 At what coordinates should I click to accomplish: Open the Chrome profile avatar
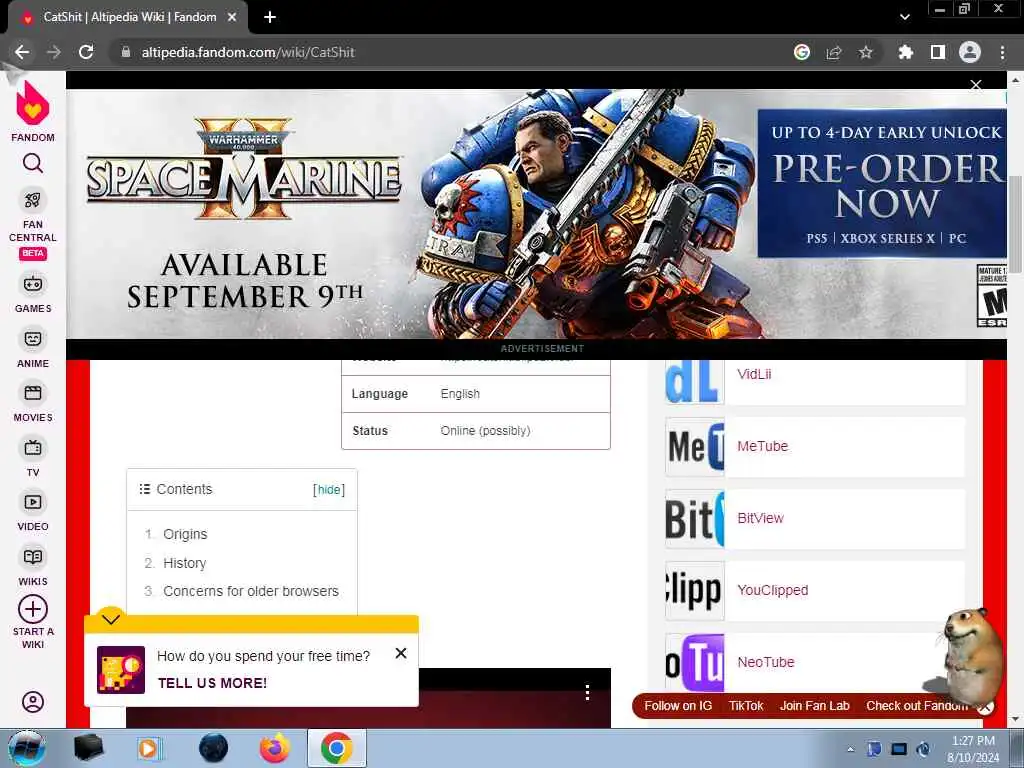point(970,52)
